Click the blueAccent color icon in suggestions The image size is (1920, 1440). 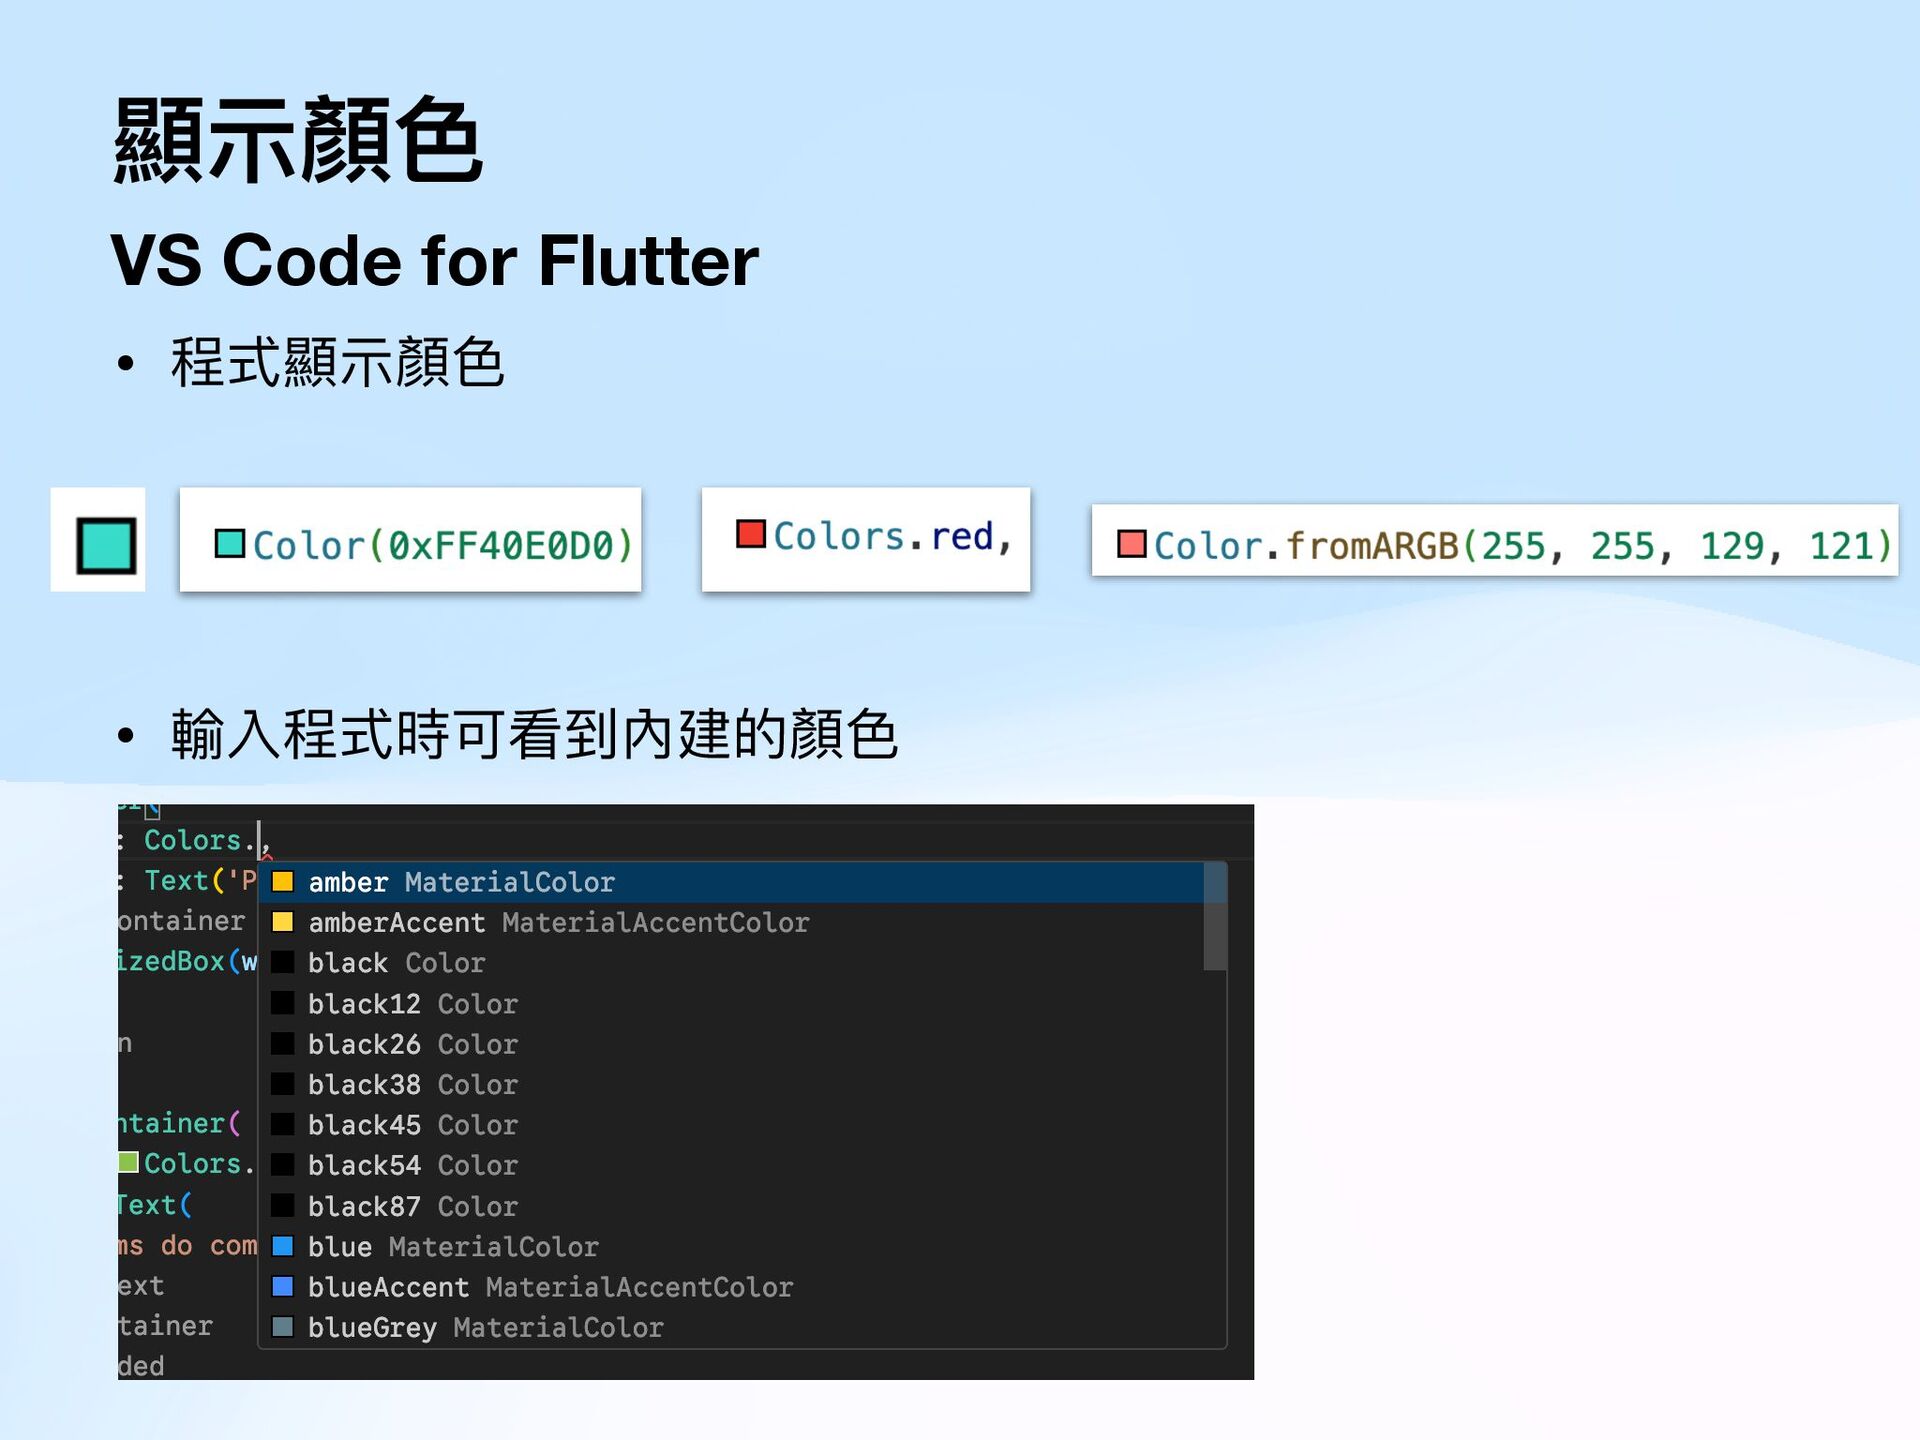coord(283,1286)
